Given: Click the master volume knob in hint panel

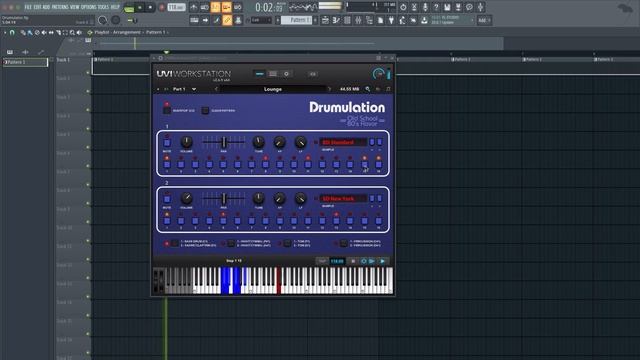Looking at the screenshot, I should click(x=102, y=20).
